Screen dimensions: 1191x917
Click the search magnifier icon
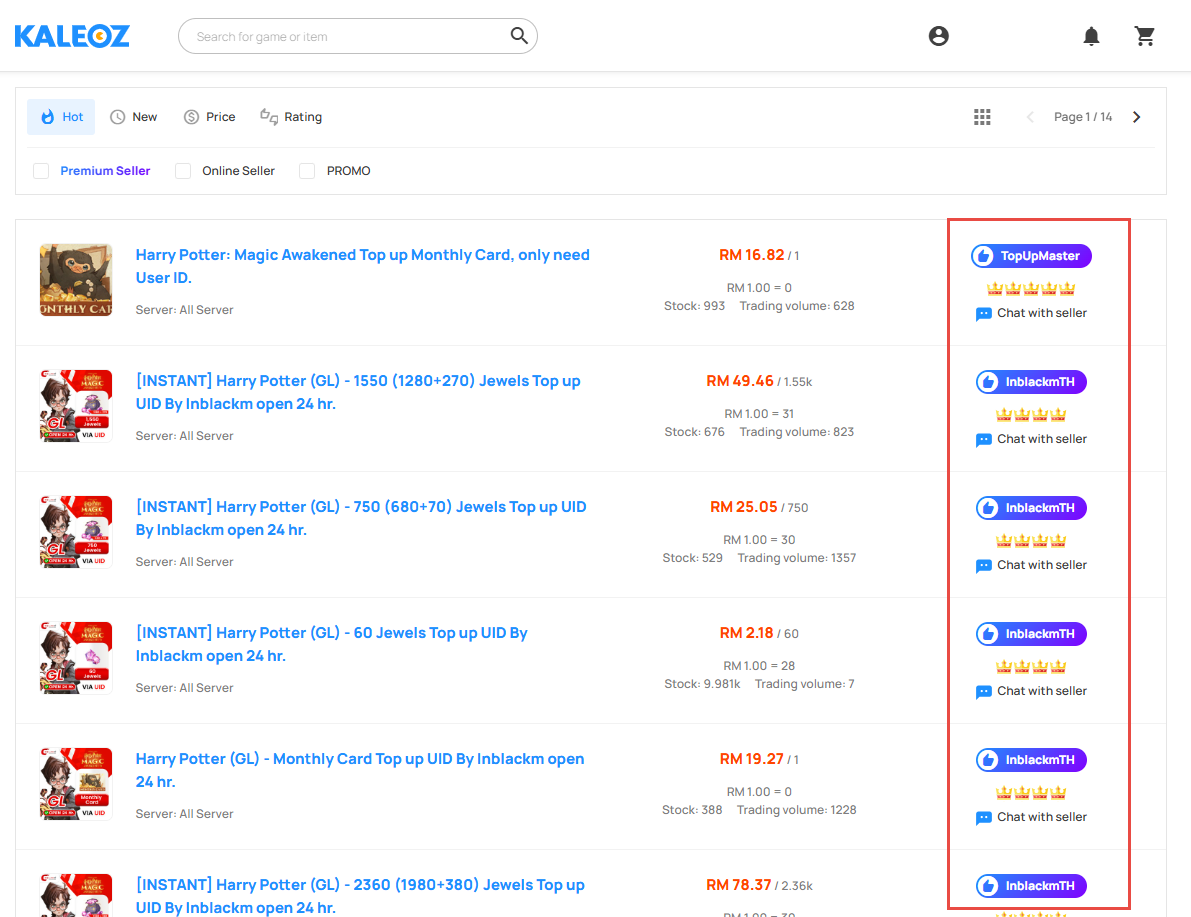[x=519, y=36]
